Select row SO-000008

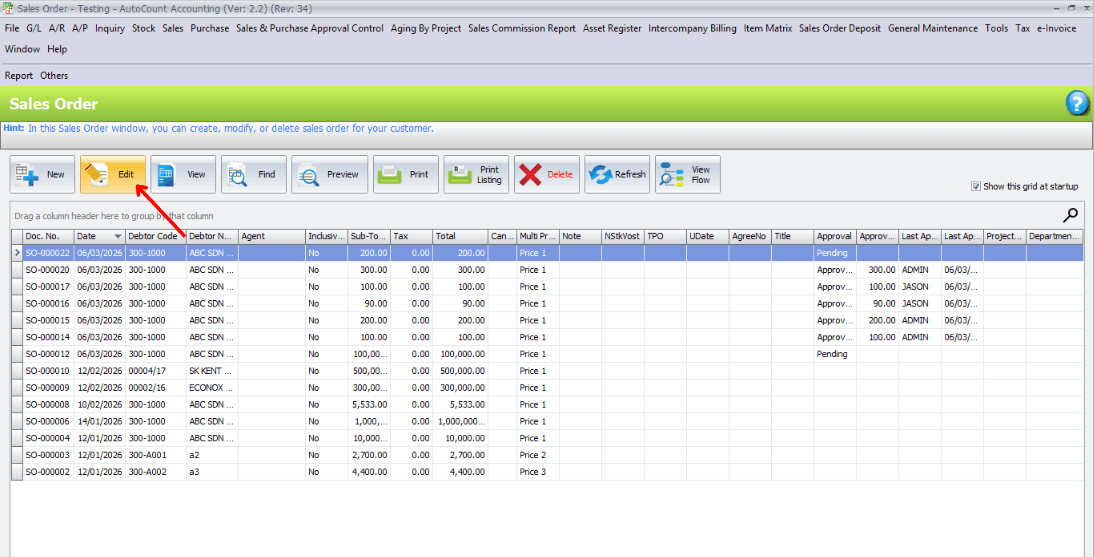coord(547,405)
